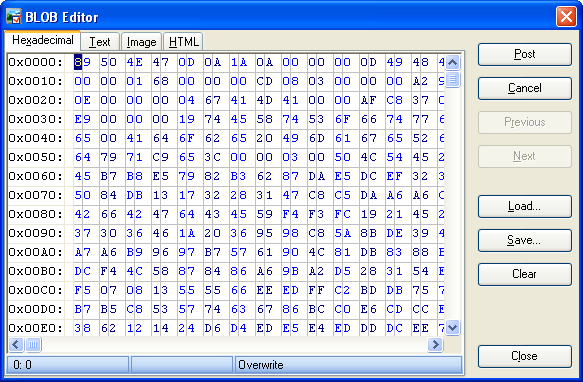Image resolution: width=583 pixels, height=382 pixels.
Task: Select byte 53 in row 0x00D0
Action: tap(160, 309)
